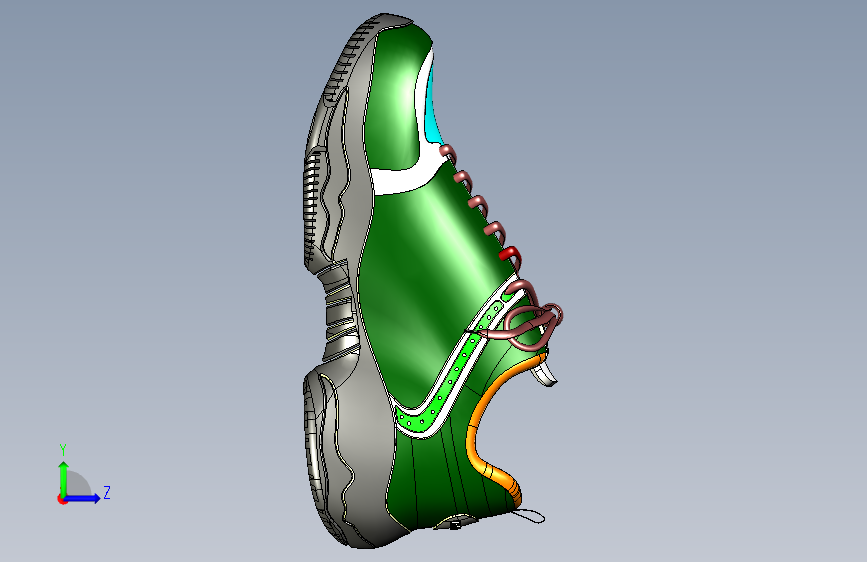Viewport: 867px width, 562px height.
Task: Select the white pull tab near laces
Action: (545, 372)
